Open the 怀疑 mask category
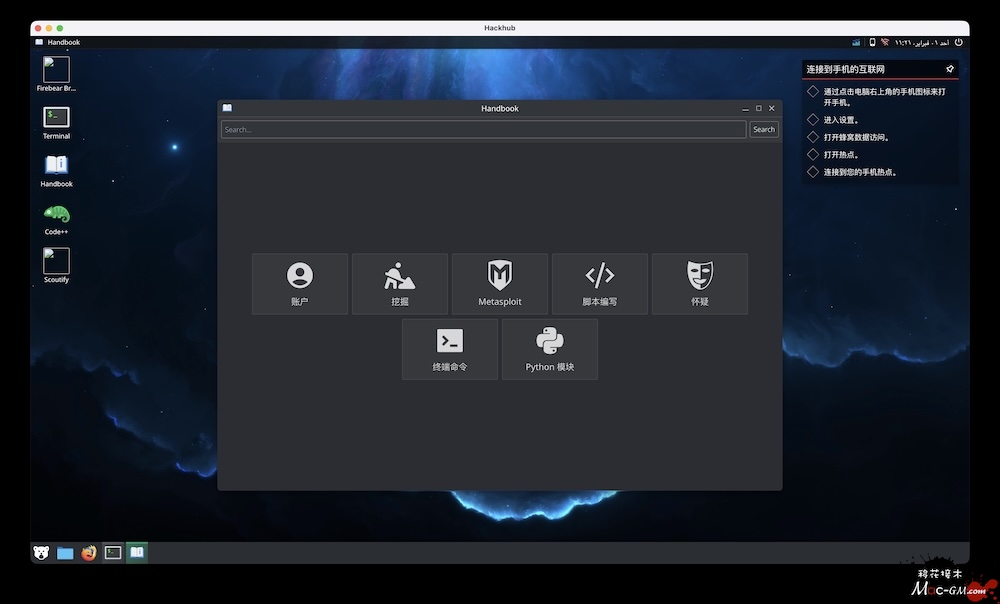The height and width of the screenshot is (604, 1000). coord(699,284)
